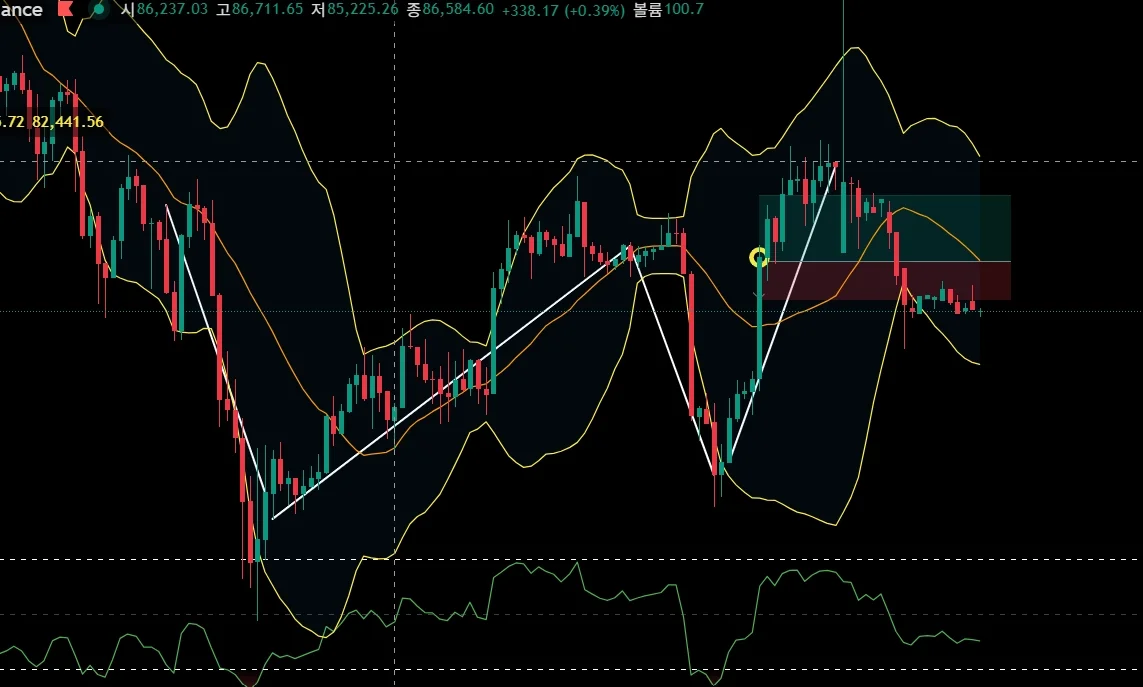Screen dimensions: 1143x687
Task: Click the high price value 86,711.65
Action: (267, 9)
